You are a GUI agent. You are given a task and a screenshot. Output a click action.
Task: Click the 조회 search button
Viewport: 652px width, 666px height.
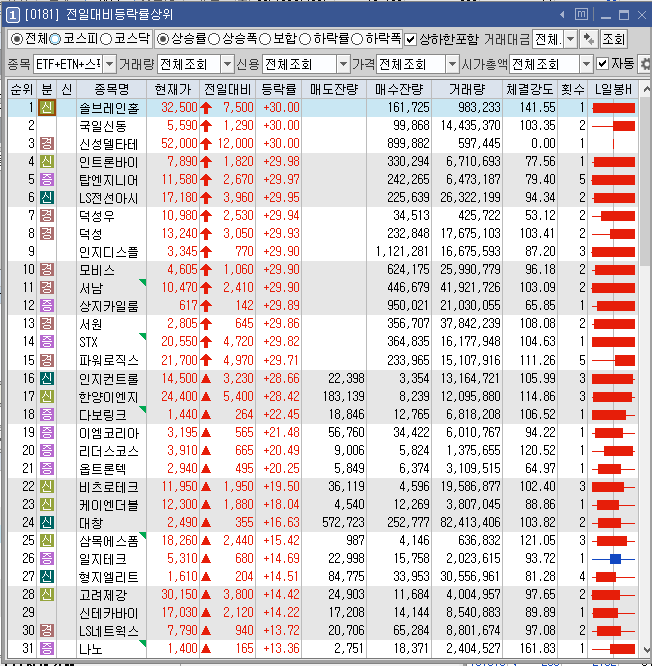pyautogui.click(x=613, y=40)
